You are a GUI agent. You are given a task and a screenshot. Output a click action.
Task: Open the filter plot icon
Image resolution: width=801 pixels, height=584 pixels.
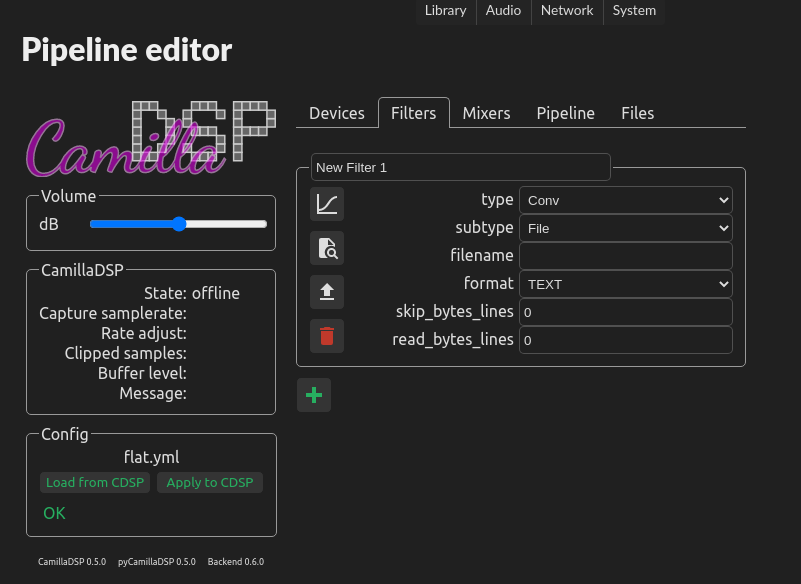click(326, 204)
